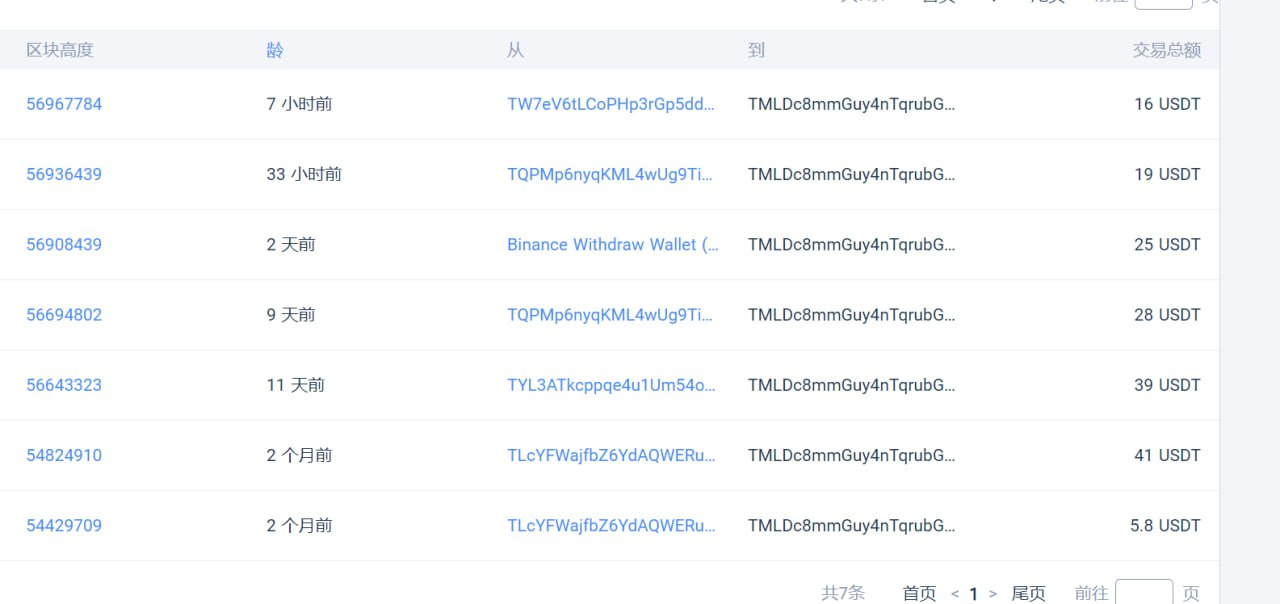The height and width of the screenshot is (604, 1280).
Task: Open block 56967784
Action: click(64, 104)
